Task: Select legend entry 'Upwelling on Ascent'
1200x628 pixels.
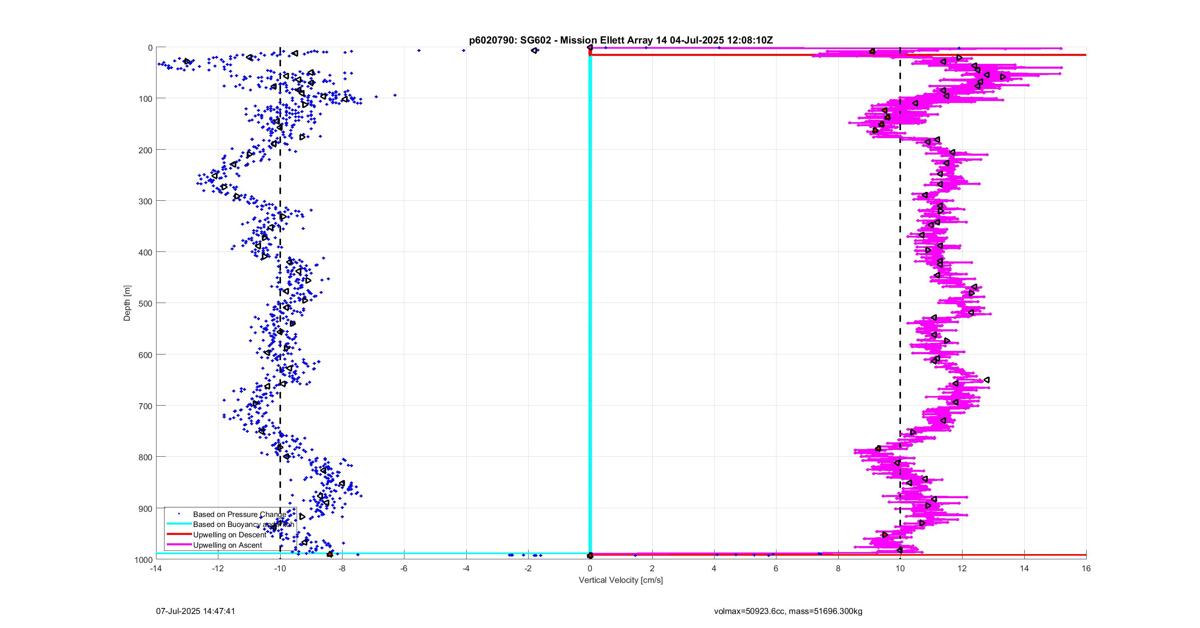Action: click(x=228, y=545)
